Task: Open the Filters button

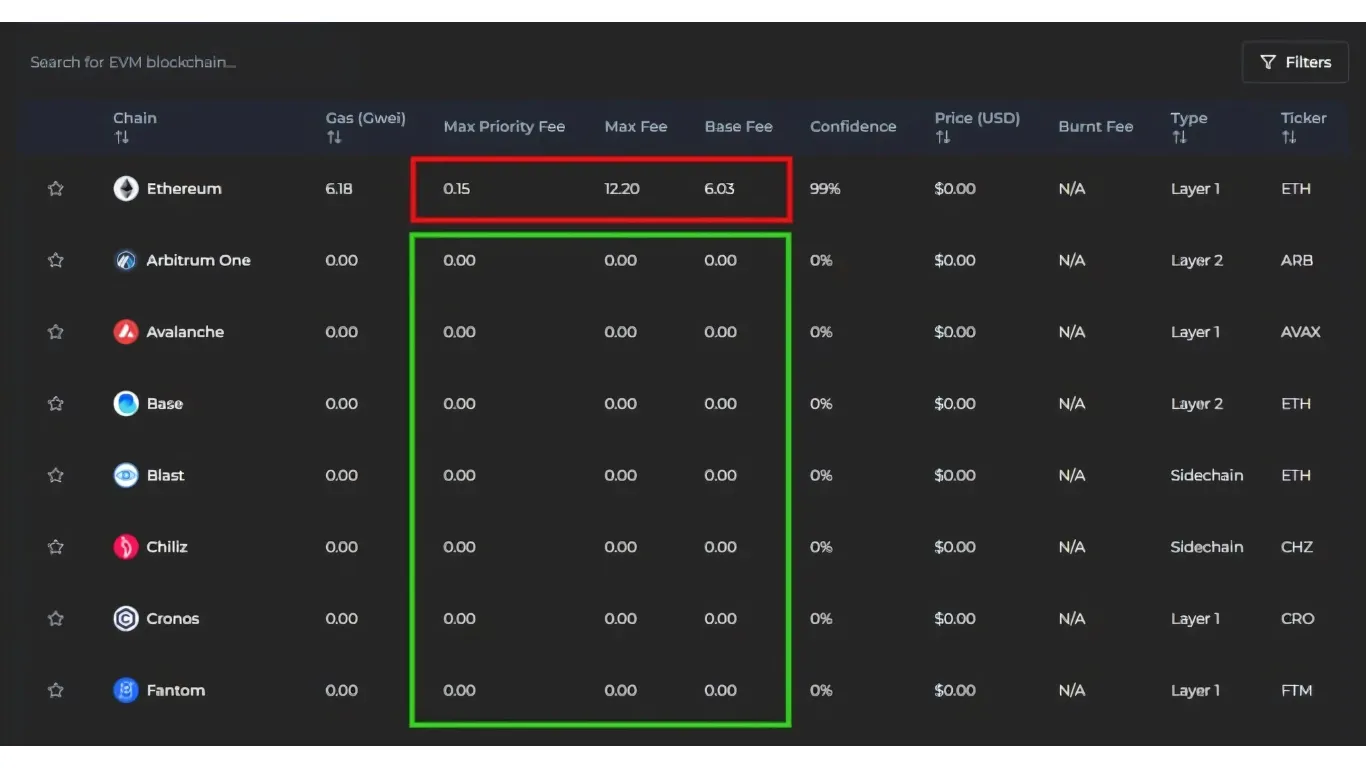Action: click(1295, 62)
